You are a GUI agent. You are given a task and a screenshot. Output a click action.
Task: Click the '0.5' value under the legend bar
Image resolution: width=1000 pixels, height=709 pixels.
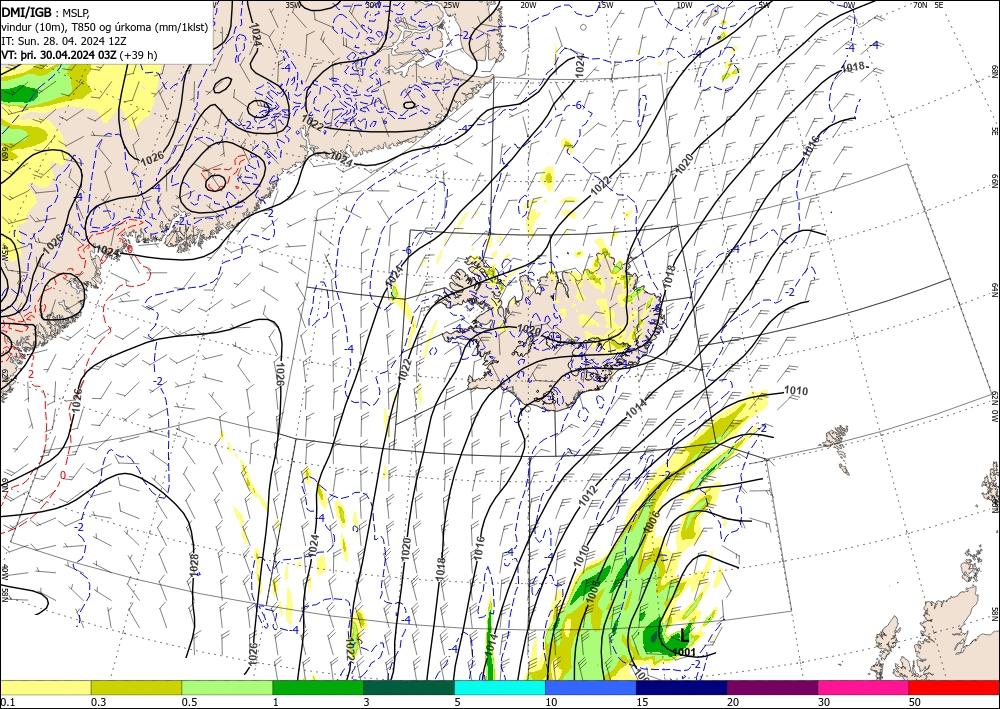point(188,702)
